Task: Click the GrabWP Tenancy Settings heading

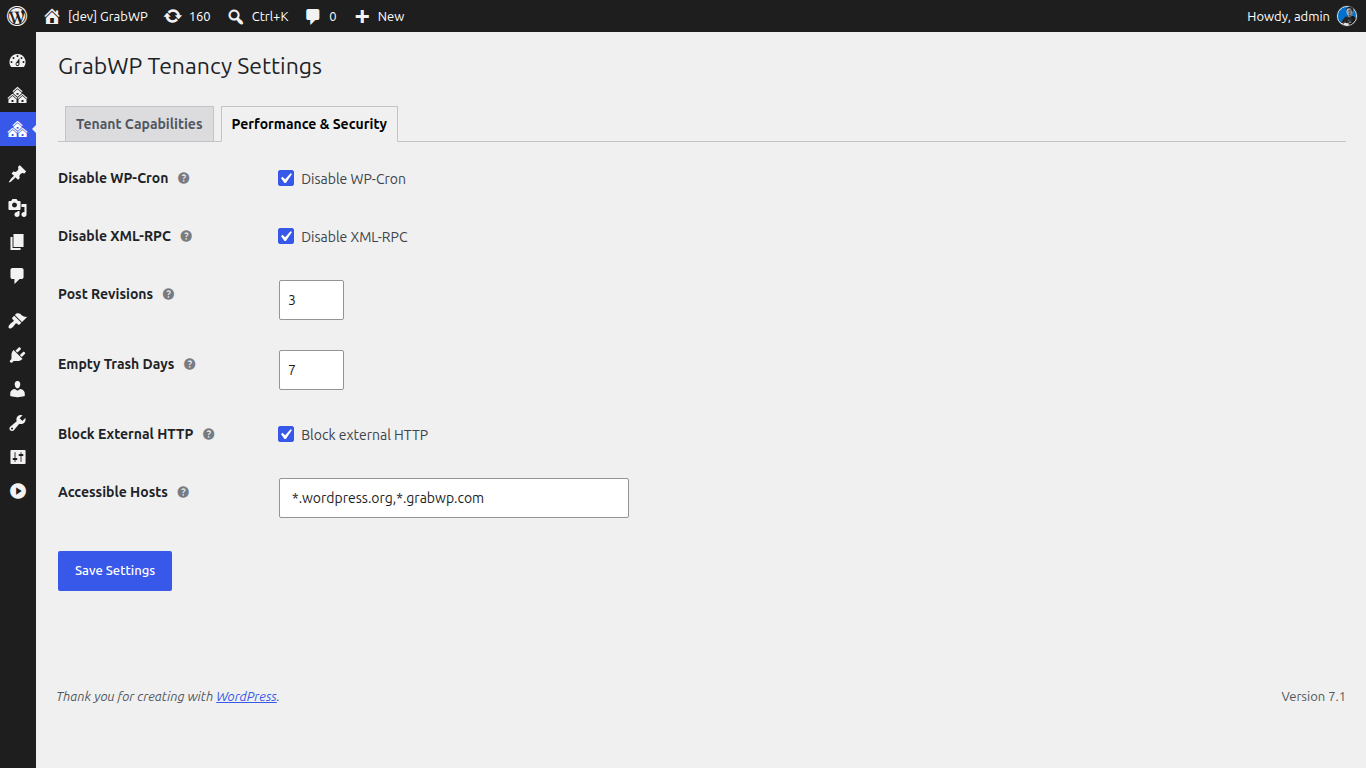Action: pyautogui.click(x=190, y=66)
